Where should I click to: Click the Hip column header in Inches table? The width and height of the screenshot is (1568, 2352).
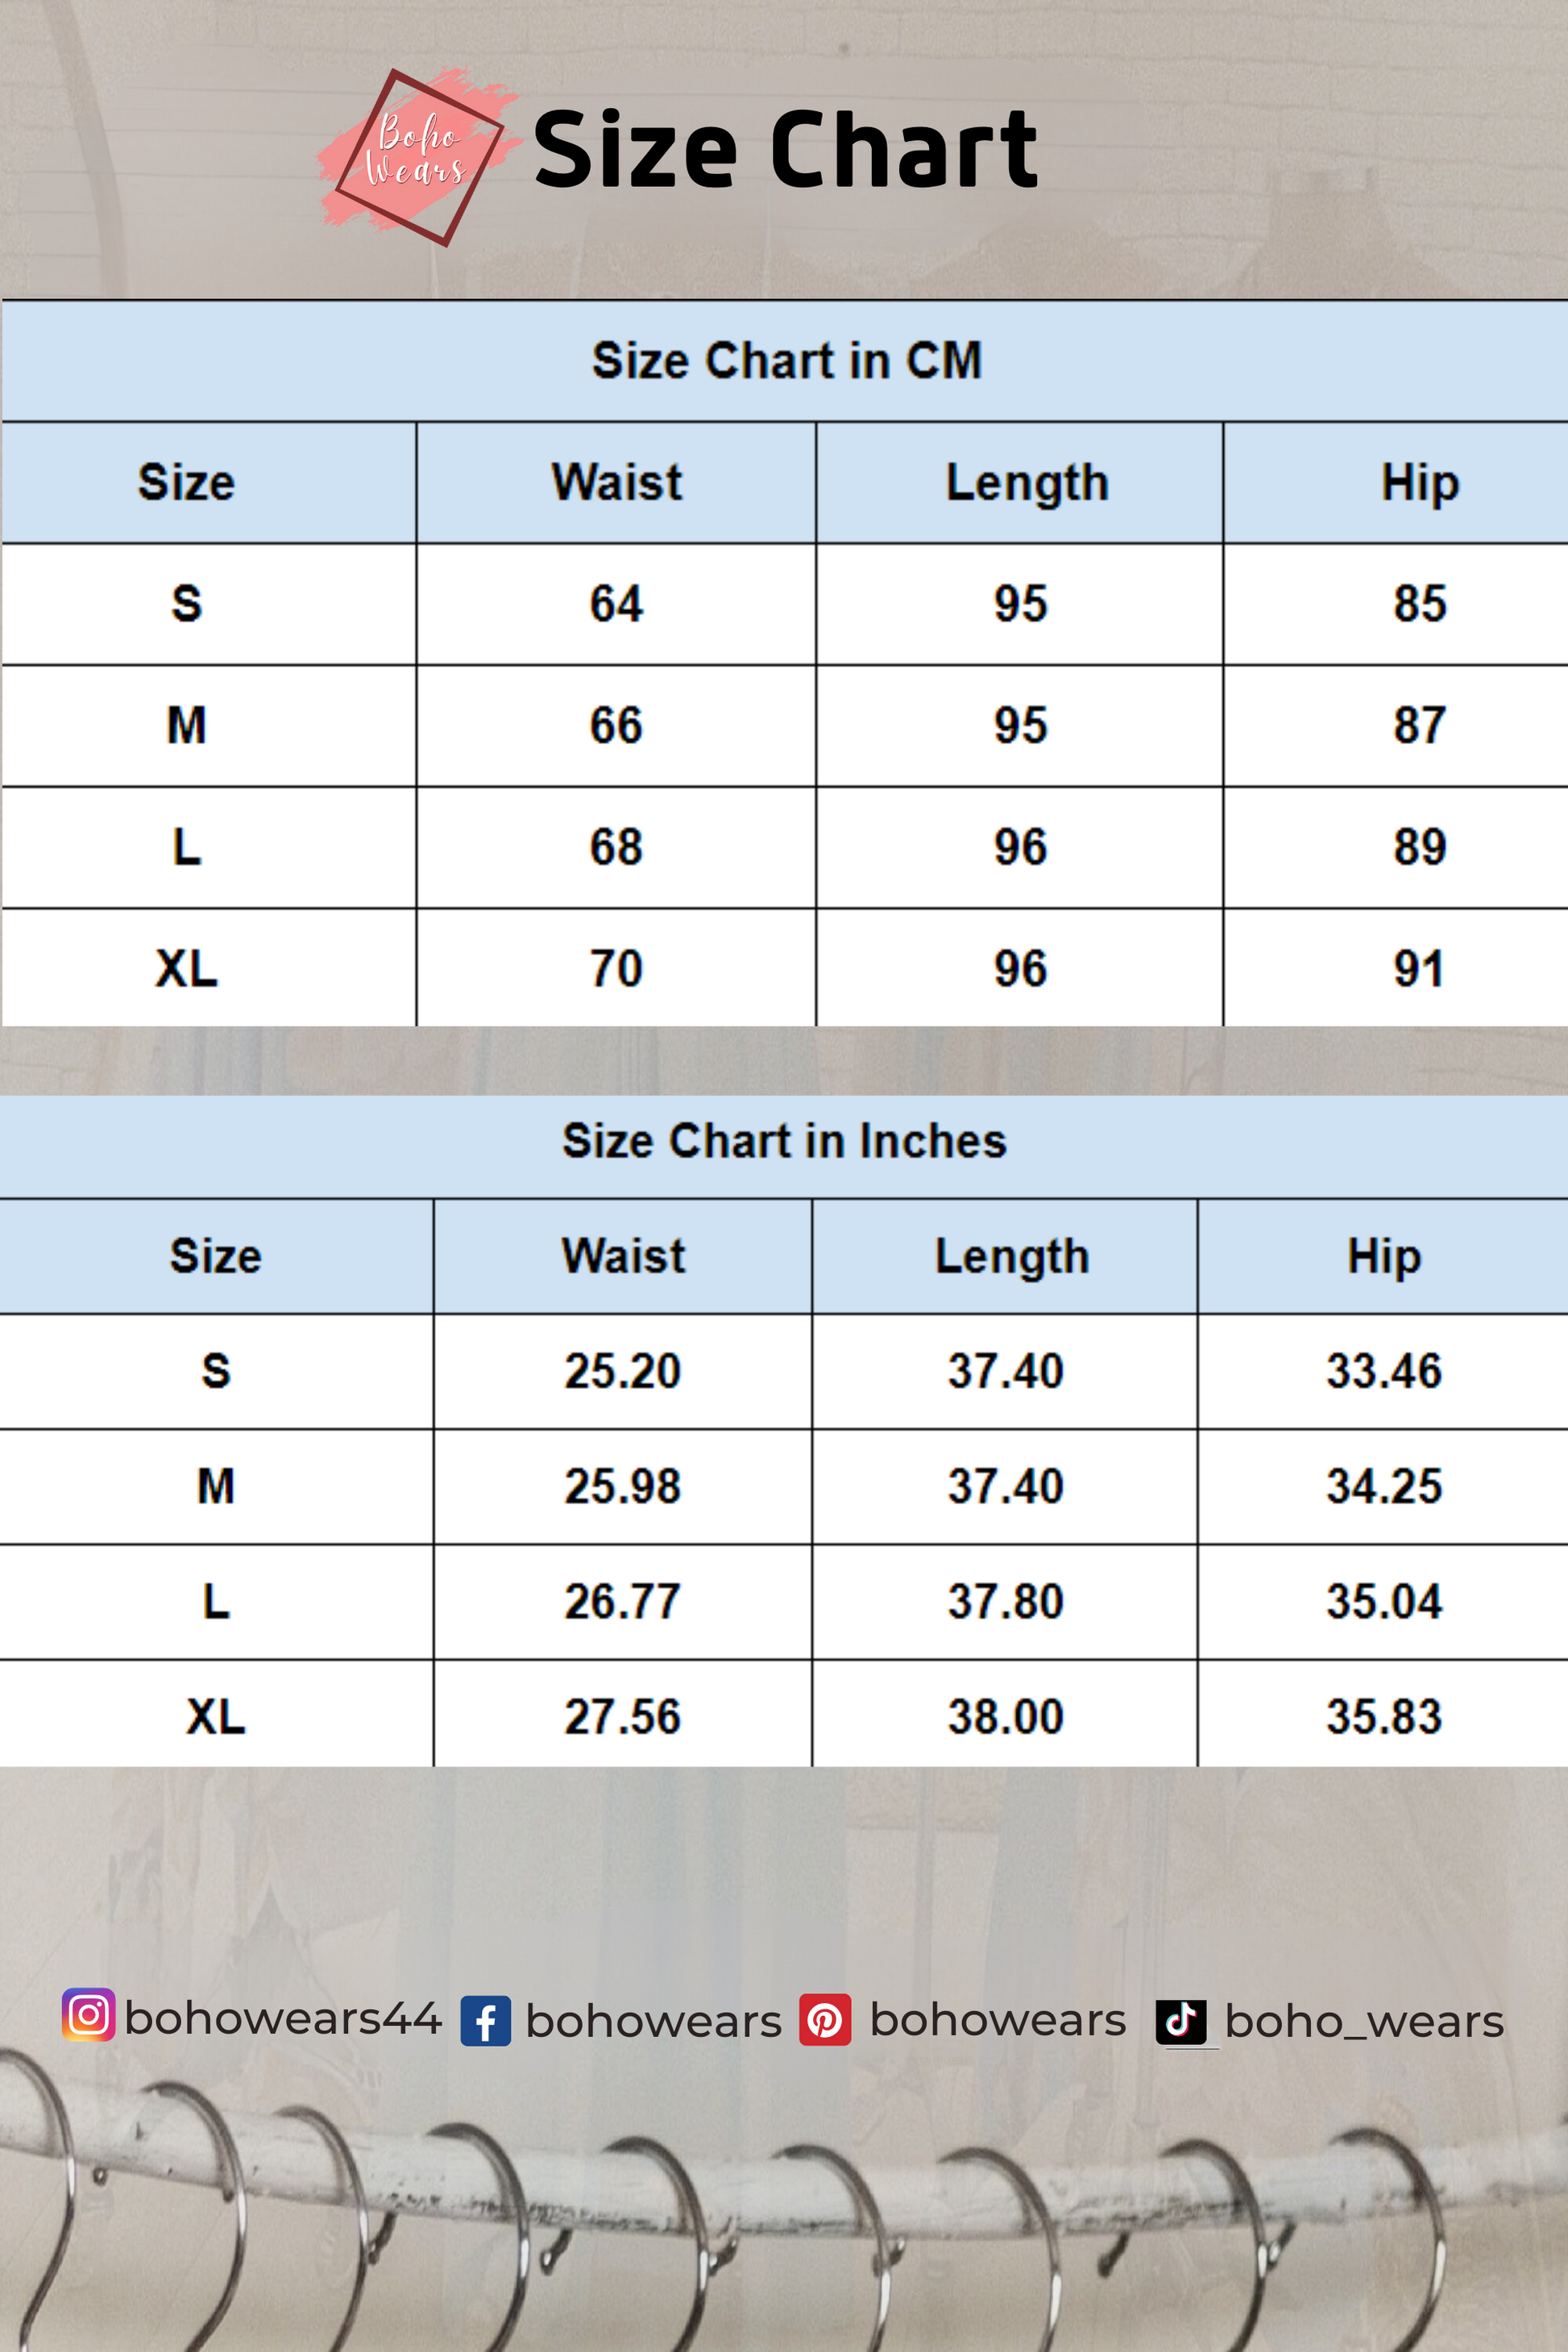tap(1384, 1256)
